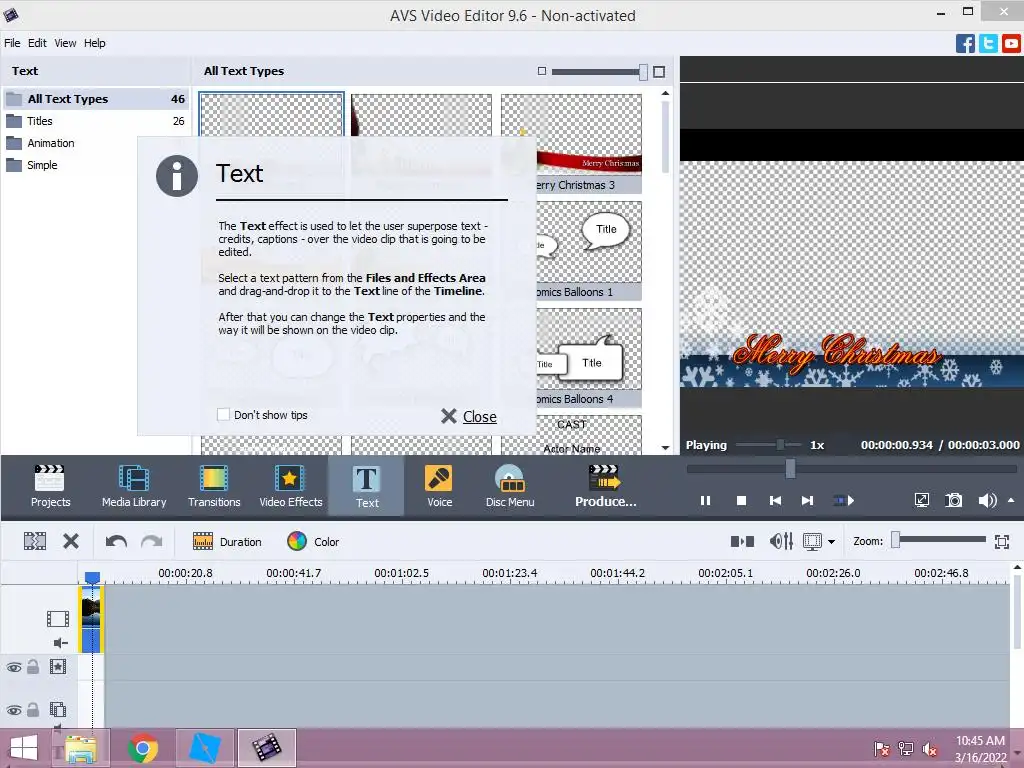Redo the last undone action
1024x768 pixels.
[152, 541]
